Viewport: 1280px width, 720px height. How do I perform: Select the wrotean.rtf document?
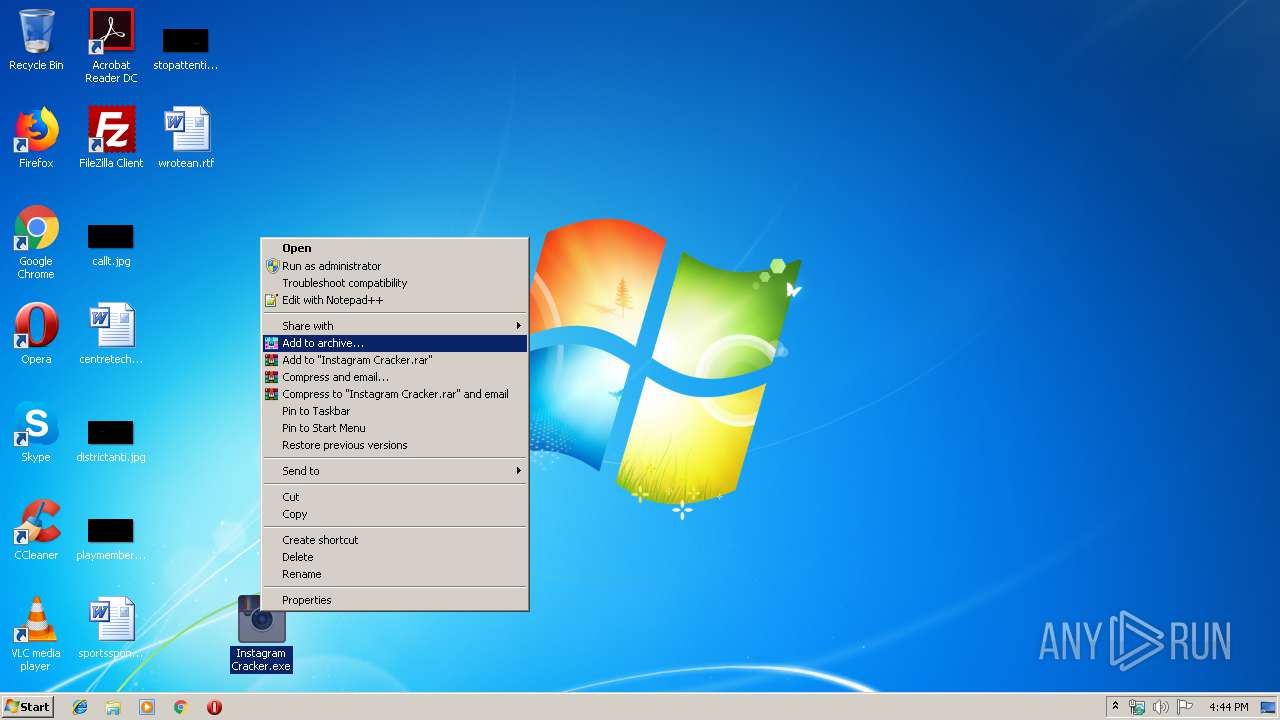tap(186, 138)
